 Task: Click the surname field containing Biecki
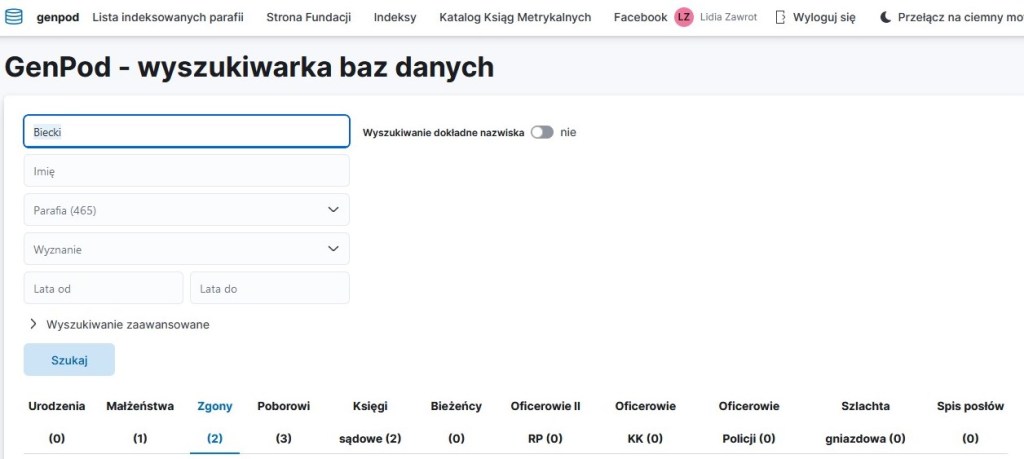click(x=186, y=131)
